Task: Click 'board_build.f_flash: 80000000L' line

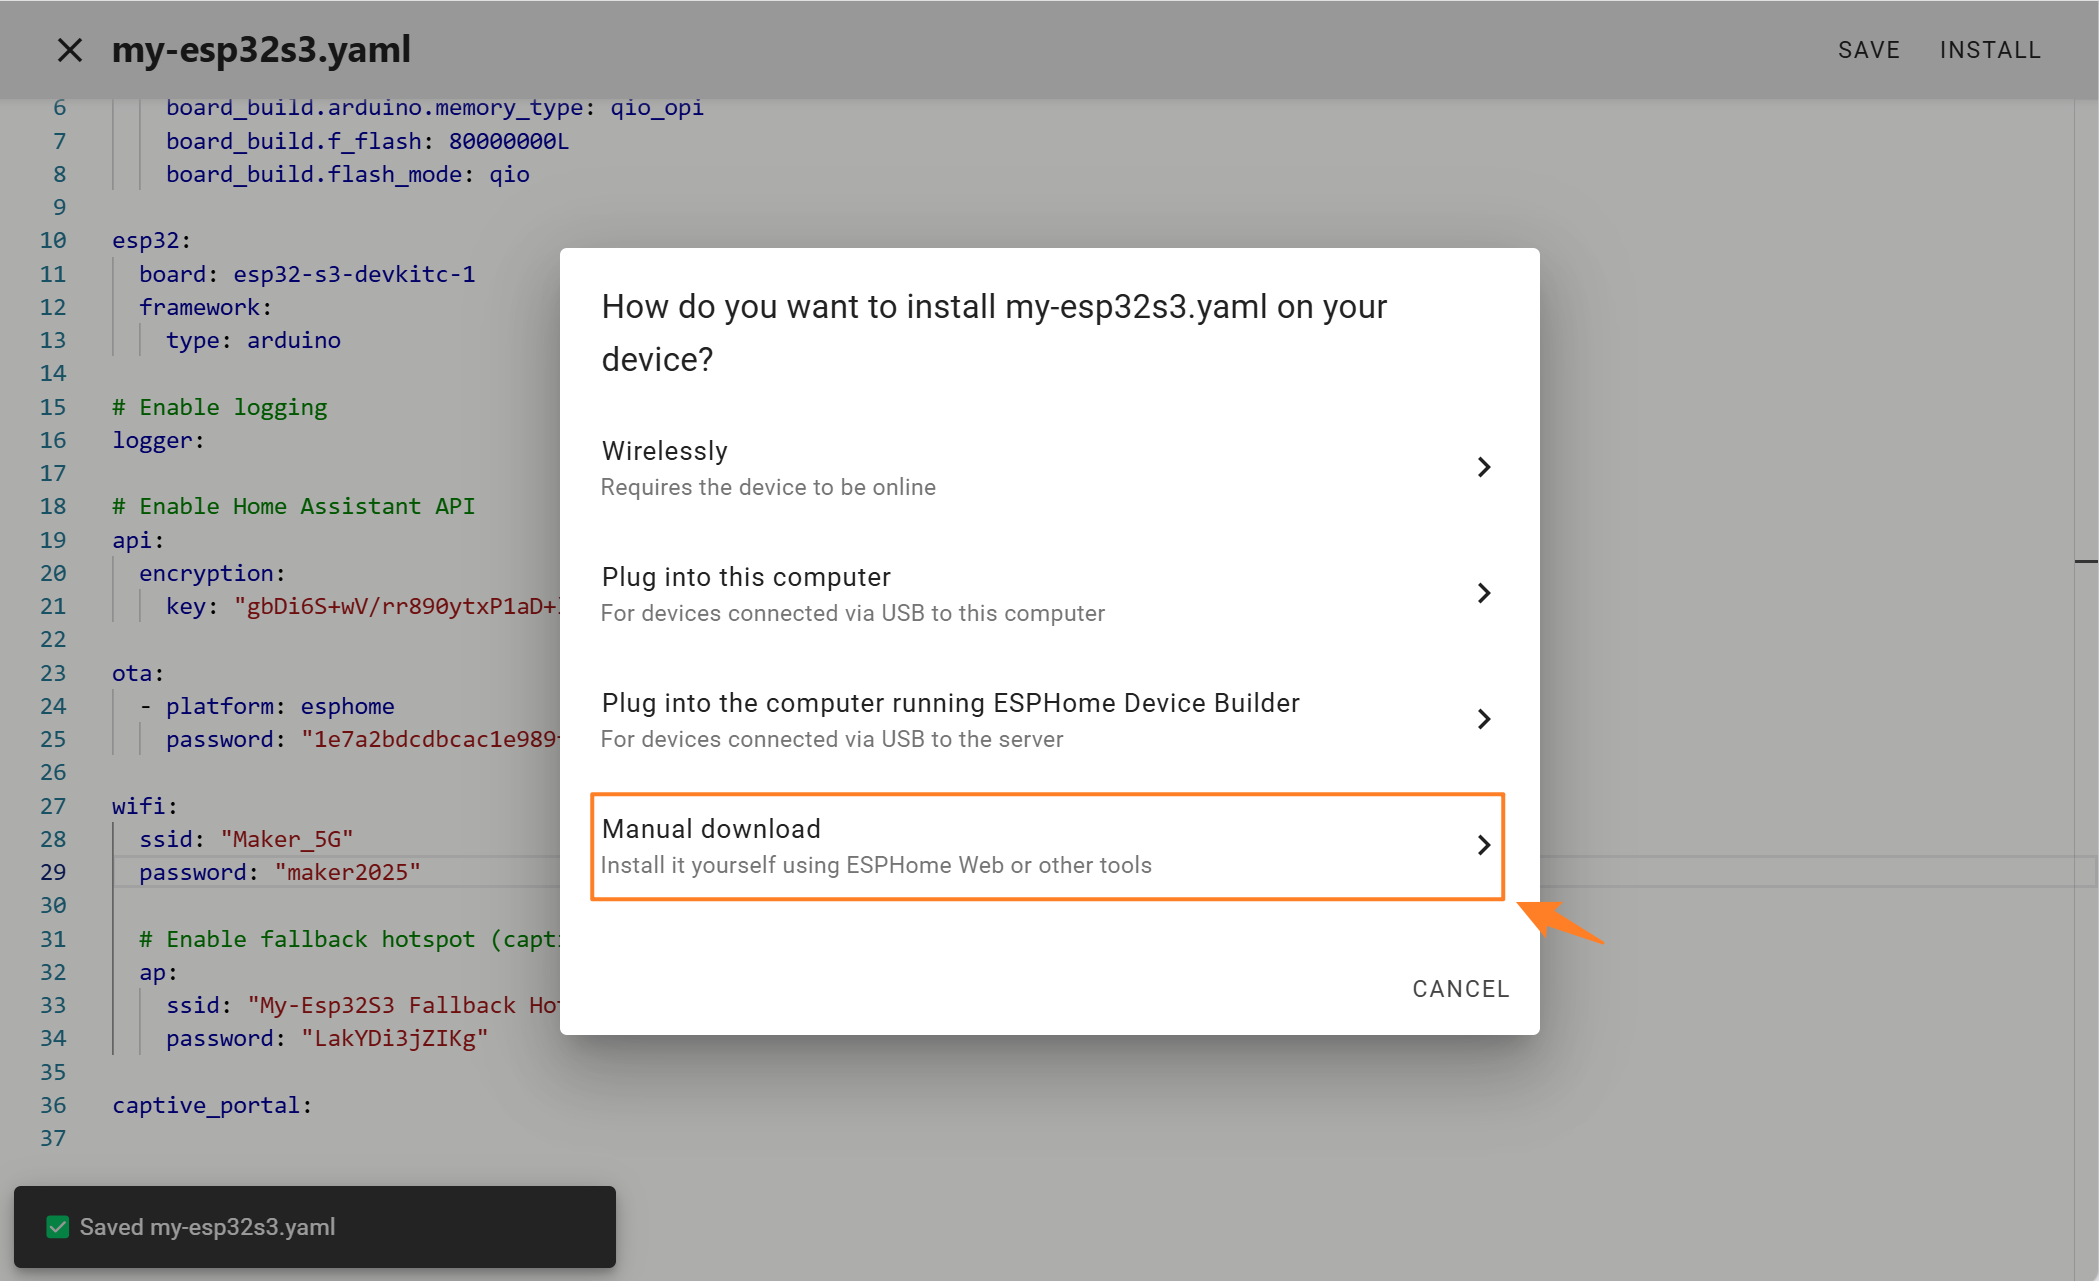Action: pyautogui.click(x=367, y=141)
